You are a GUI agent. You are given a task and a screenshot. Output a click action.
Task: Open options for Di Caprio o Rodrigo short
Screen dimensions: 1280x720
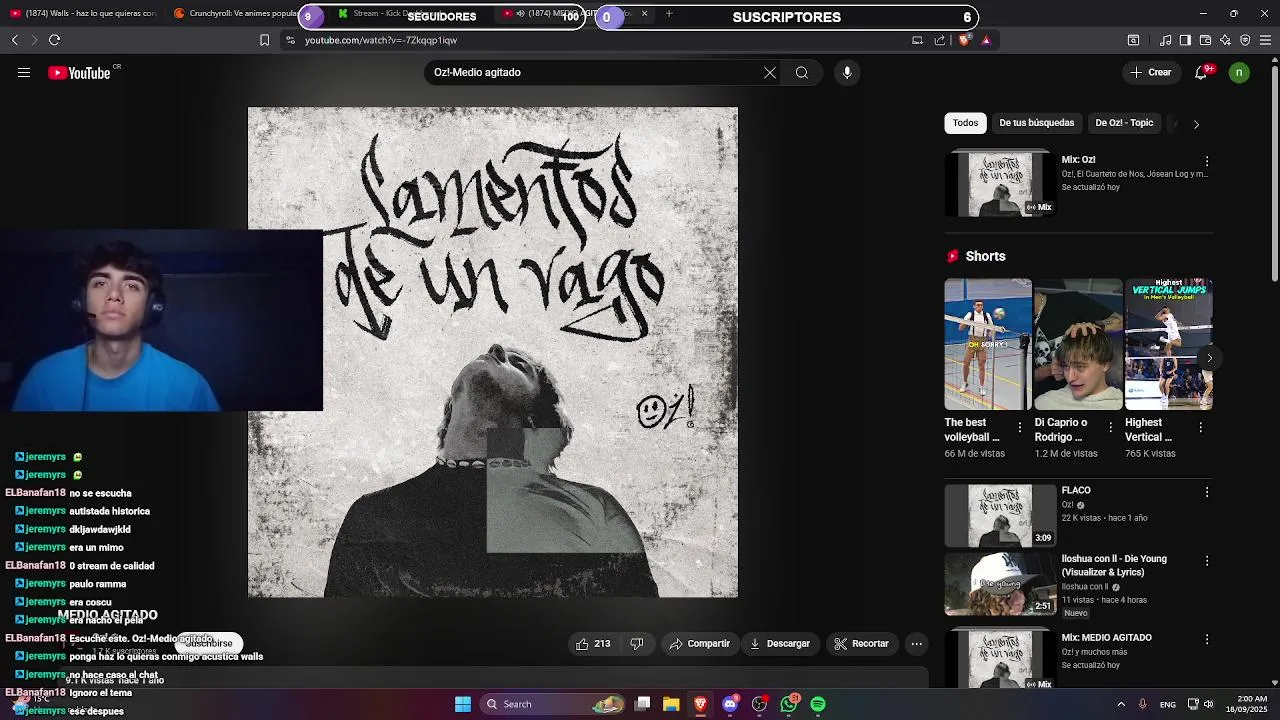tap(1110, 427)
